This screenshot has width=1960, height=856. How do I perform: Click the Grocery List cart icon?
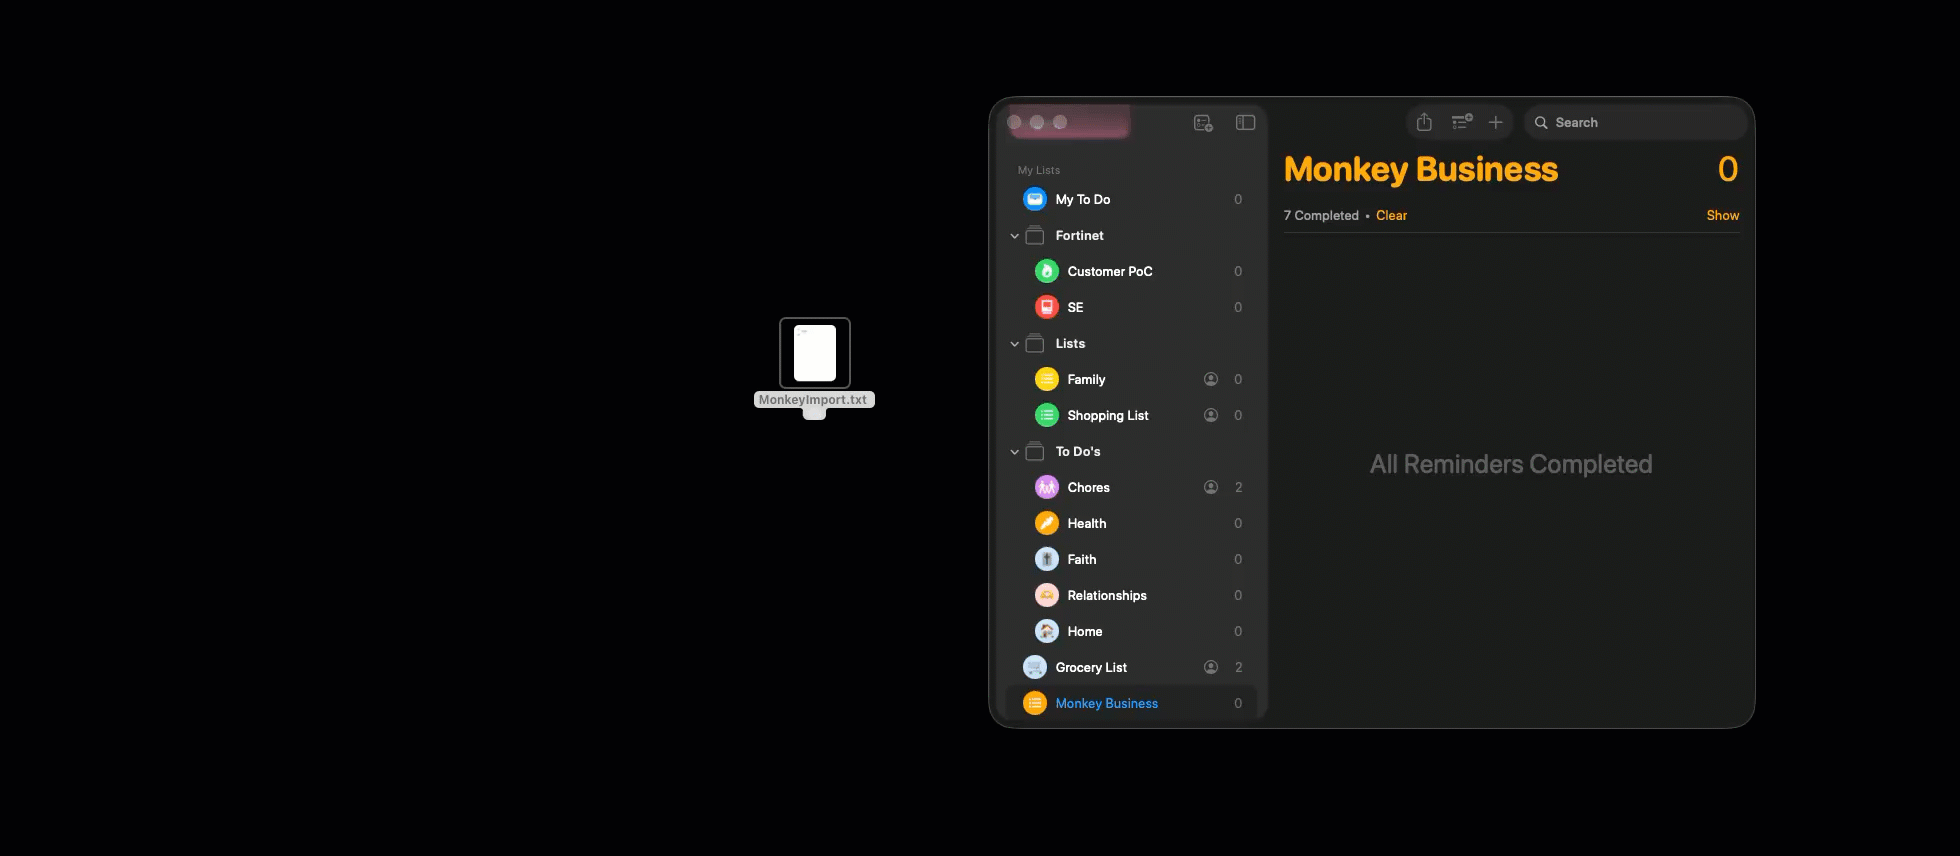pos(1035,667)
